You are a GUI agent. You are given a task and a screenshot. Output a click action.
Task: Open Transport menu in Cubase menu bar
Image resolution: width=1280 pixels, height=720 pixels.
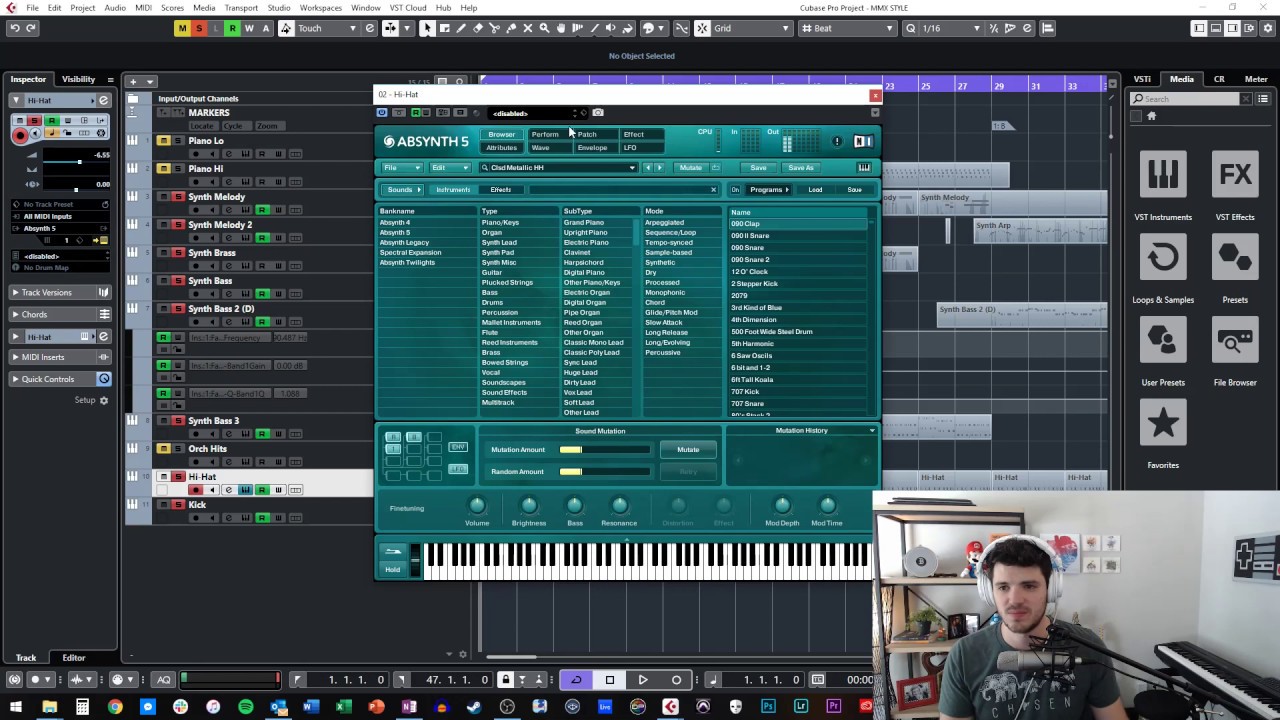[241, 8]
